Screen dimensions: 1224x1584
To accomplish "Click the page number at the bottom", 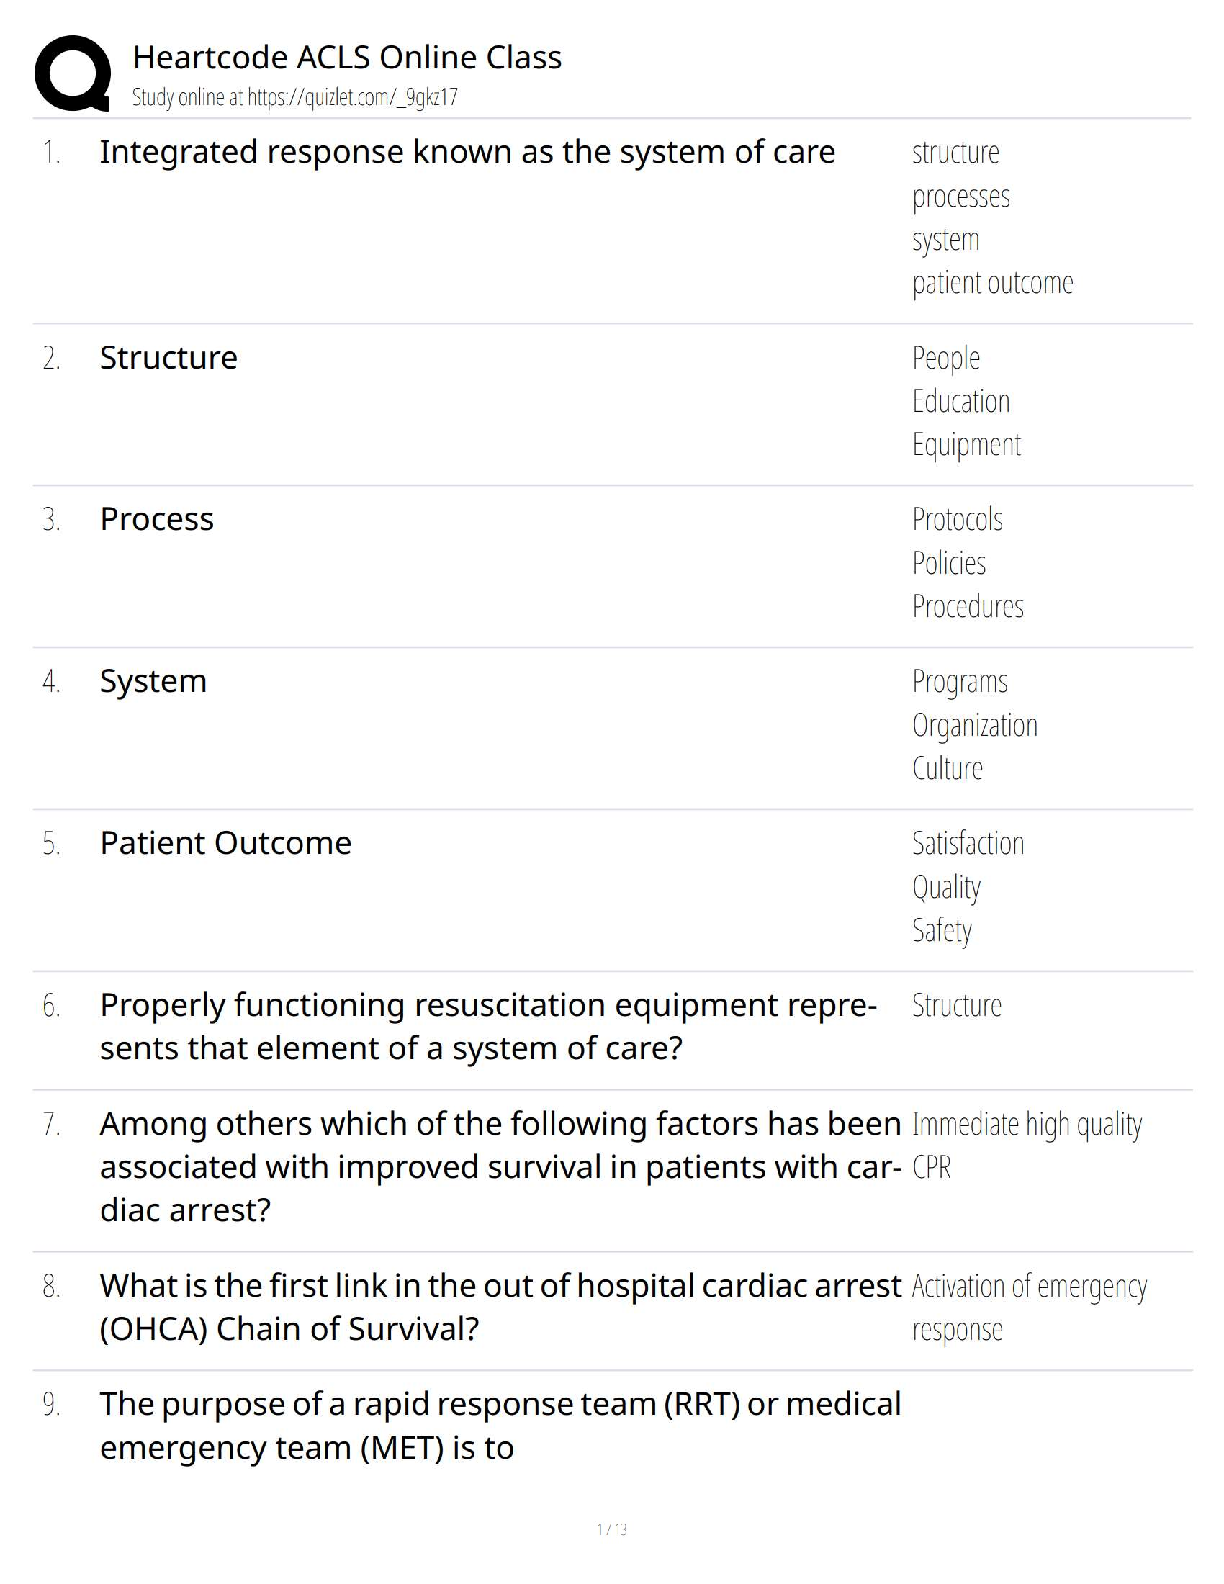I will (x=611, y=1529).
